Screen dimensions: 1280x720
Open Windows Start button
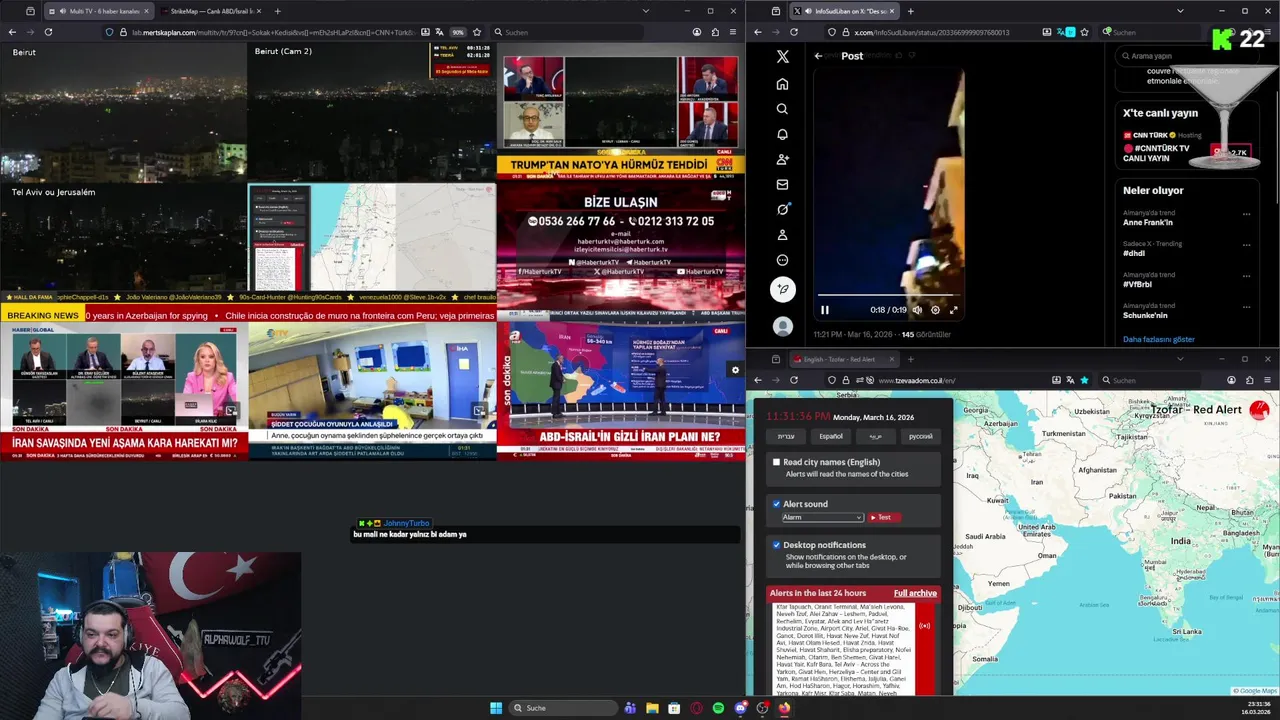pos(496,708)
